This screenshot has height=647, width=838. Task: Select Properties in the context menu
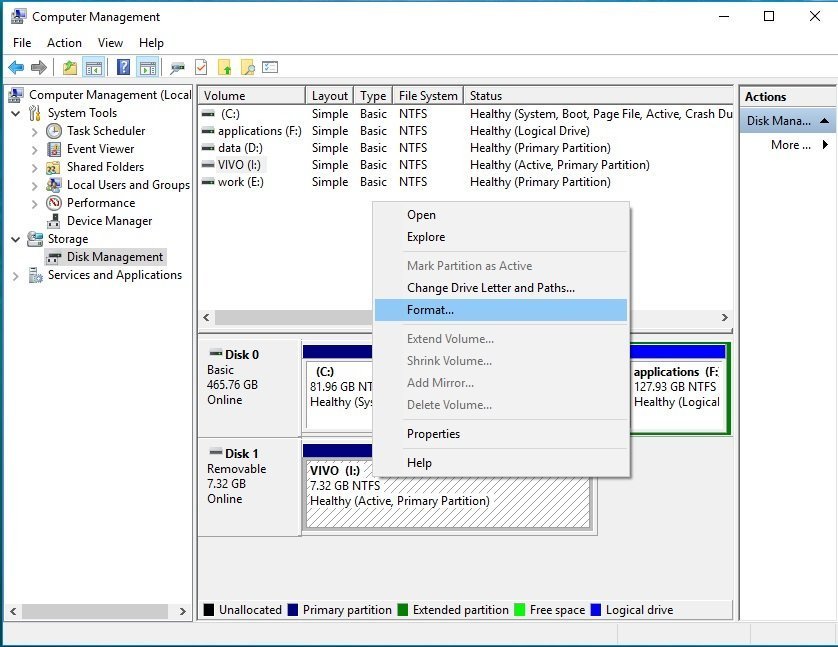[x=501, y=434]
